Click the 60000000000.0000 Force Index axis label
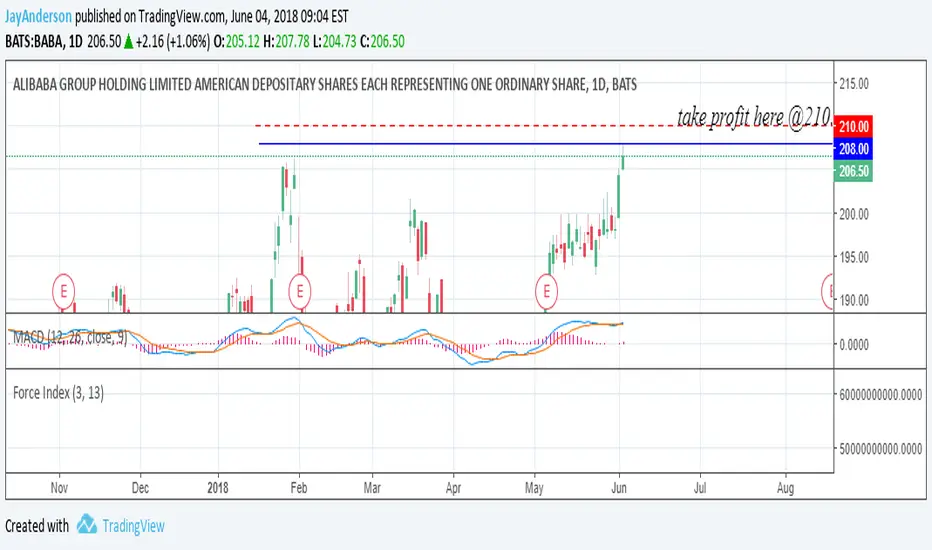The height and width of the screenshot is (550, 932). [x=880, y=394]
